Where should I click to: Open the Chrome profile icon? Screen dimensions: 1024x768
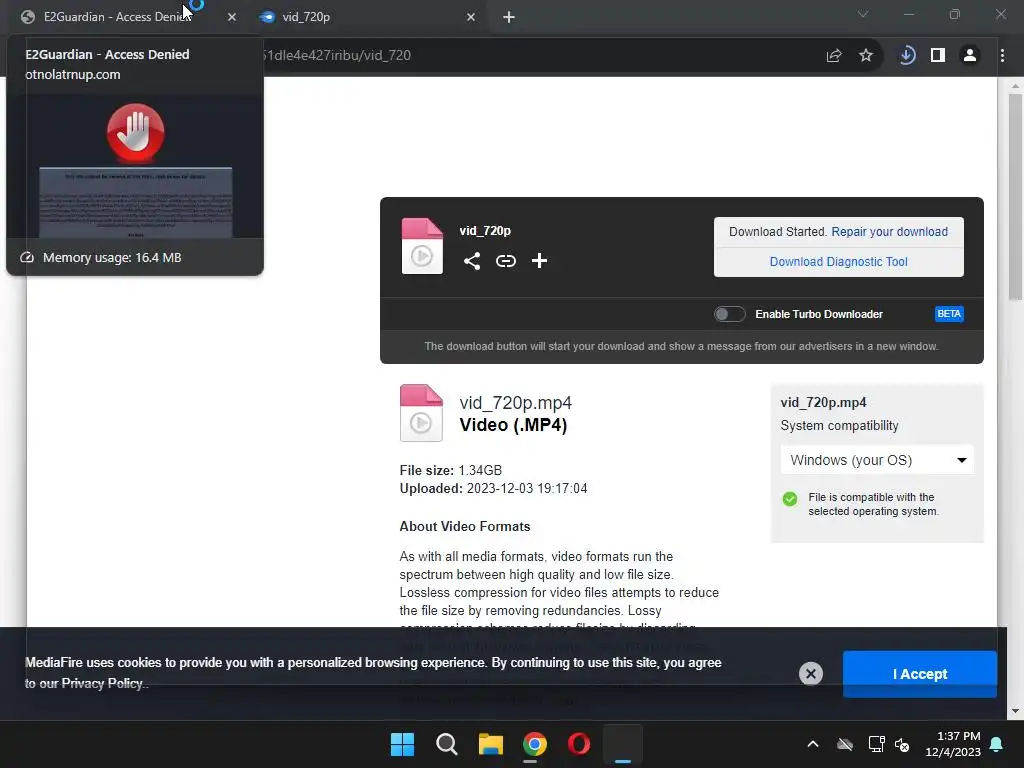click(970, 56)
